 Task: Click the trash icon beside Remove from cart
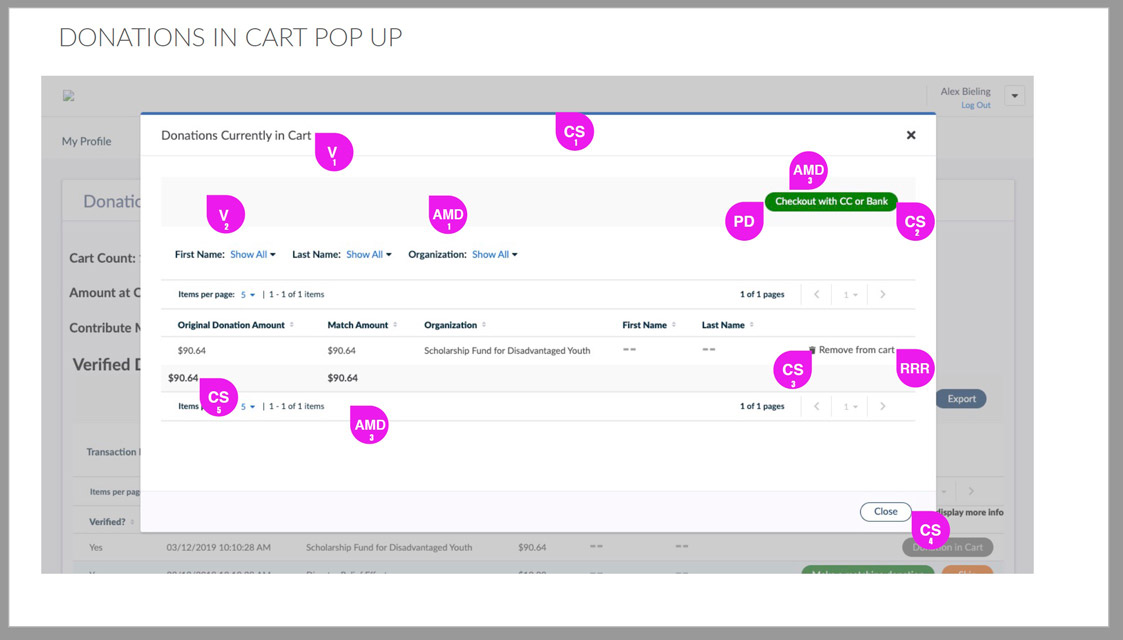coord(812,350)
